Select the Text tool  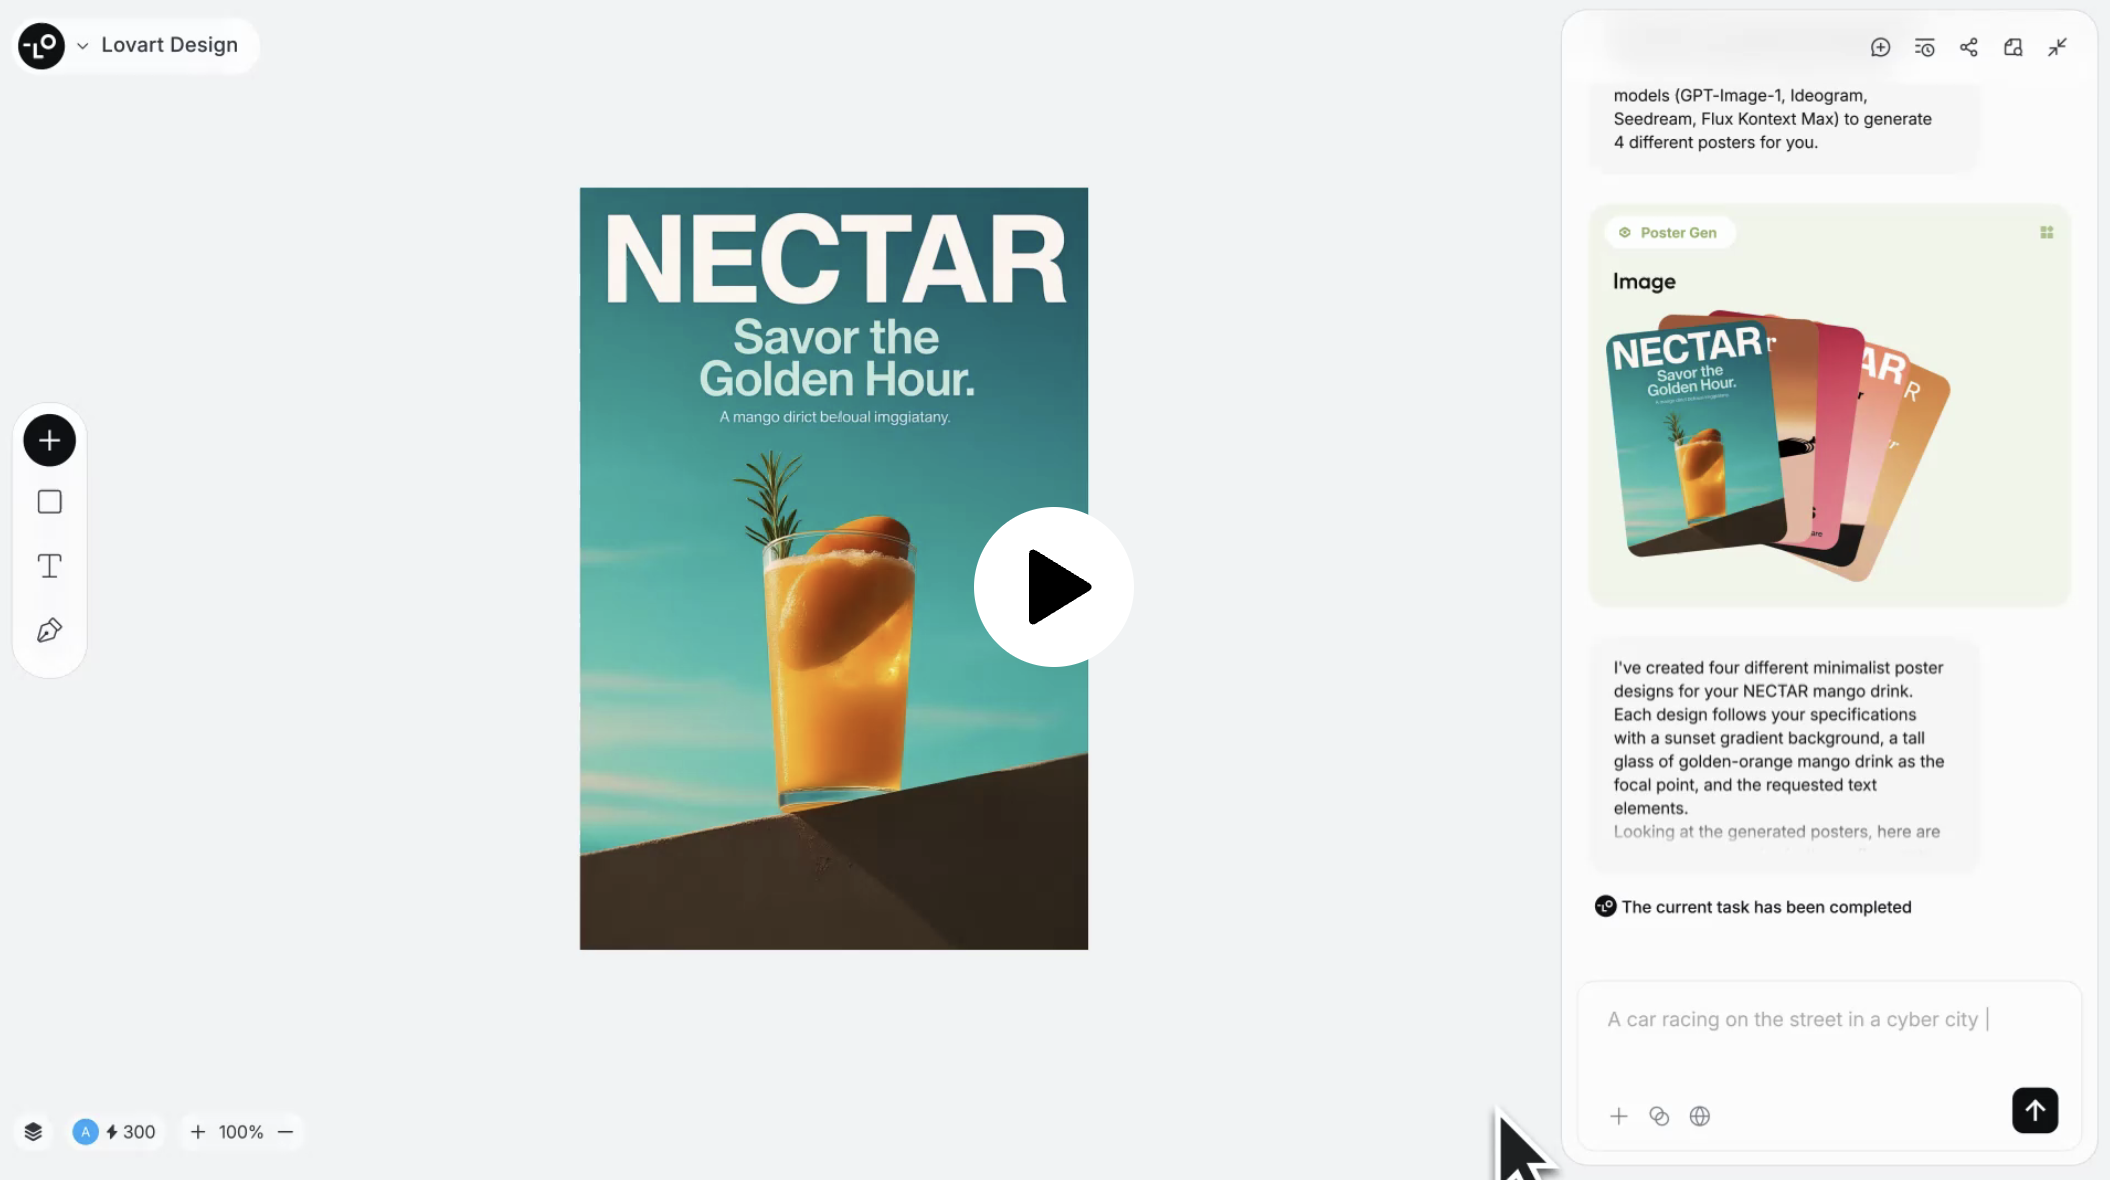tap(49, 566)
